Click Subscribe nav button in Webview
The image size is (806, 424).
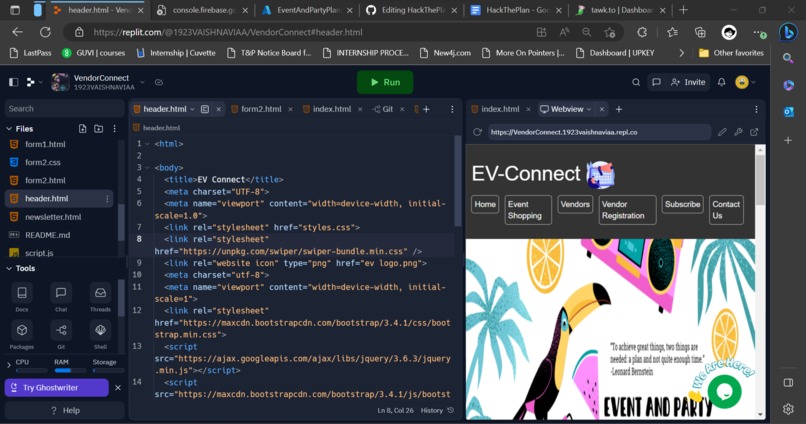pos(682,204)
